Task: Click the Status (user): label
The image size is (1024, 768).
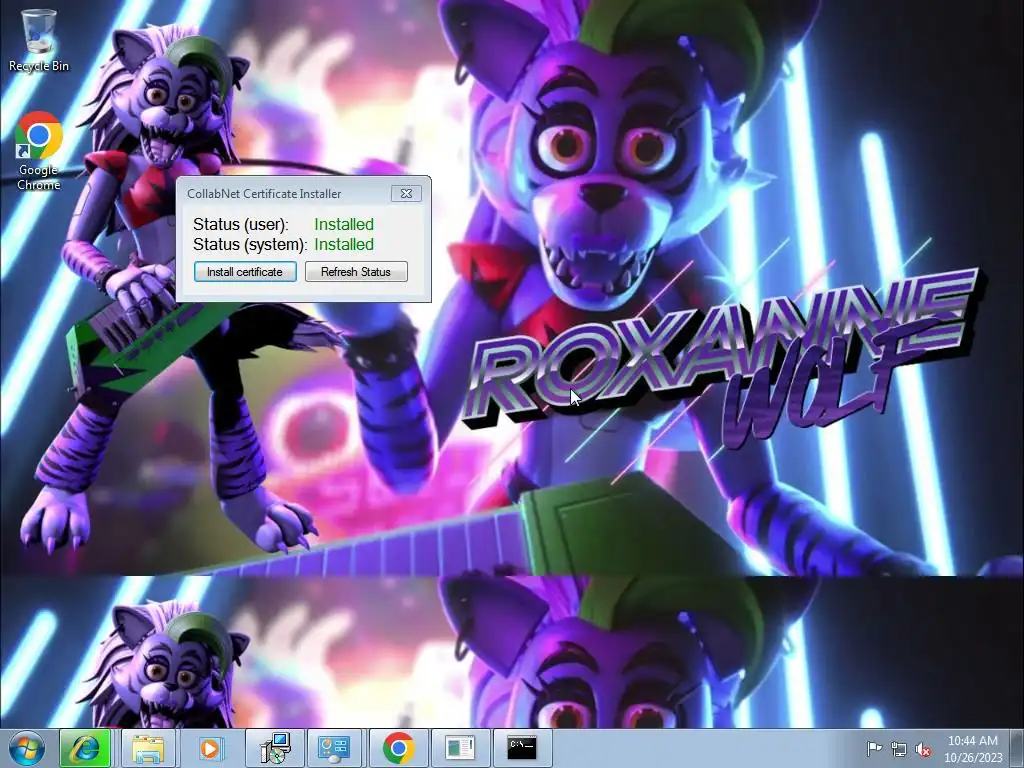Action: [241, 224]
